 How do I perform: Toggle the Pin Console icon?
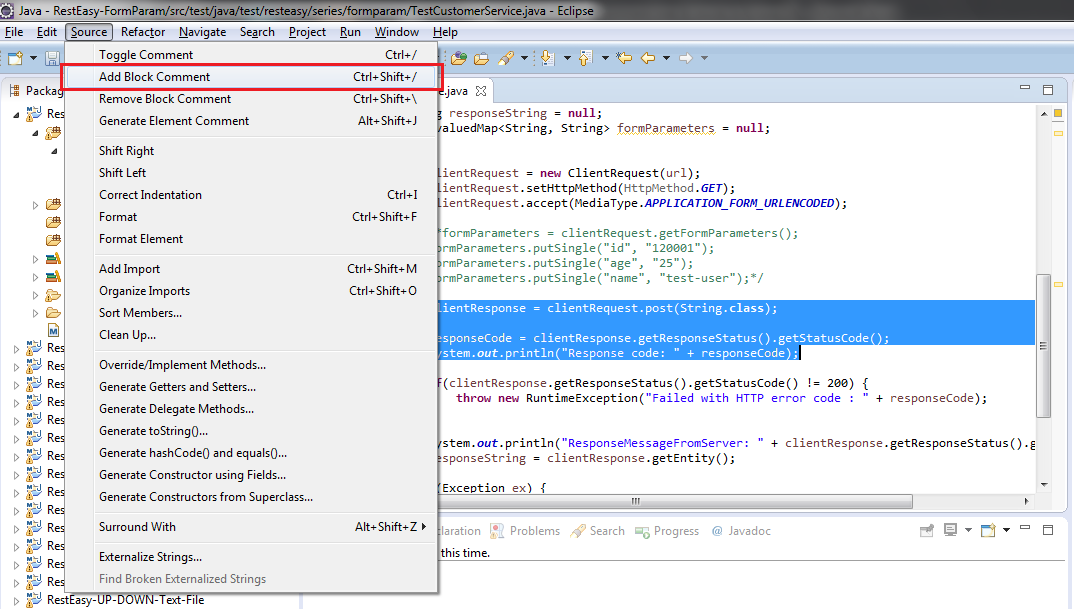(x=926, y=530)
